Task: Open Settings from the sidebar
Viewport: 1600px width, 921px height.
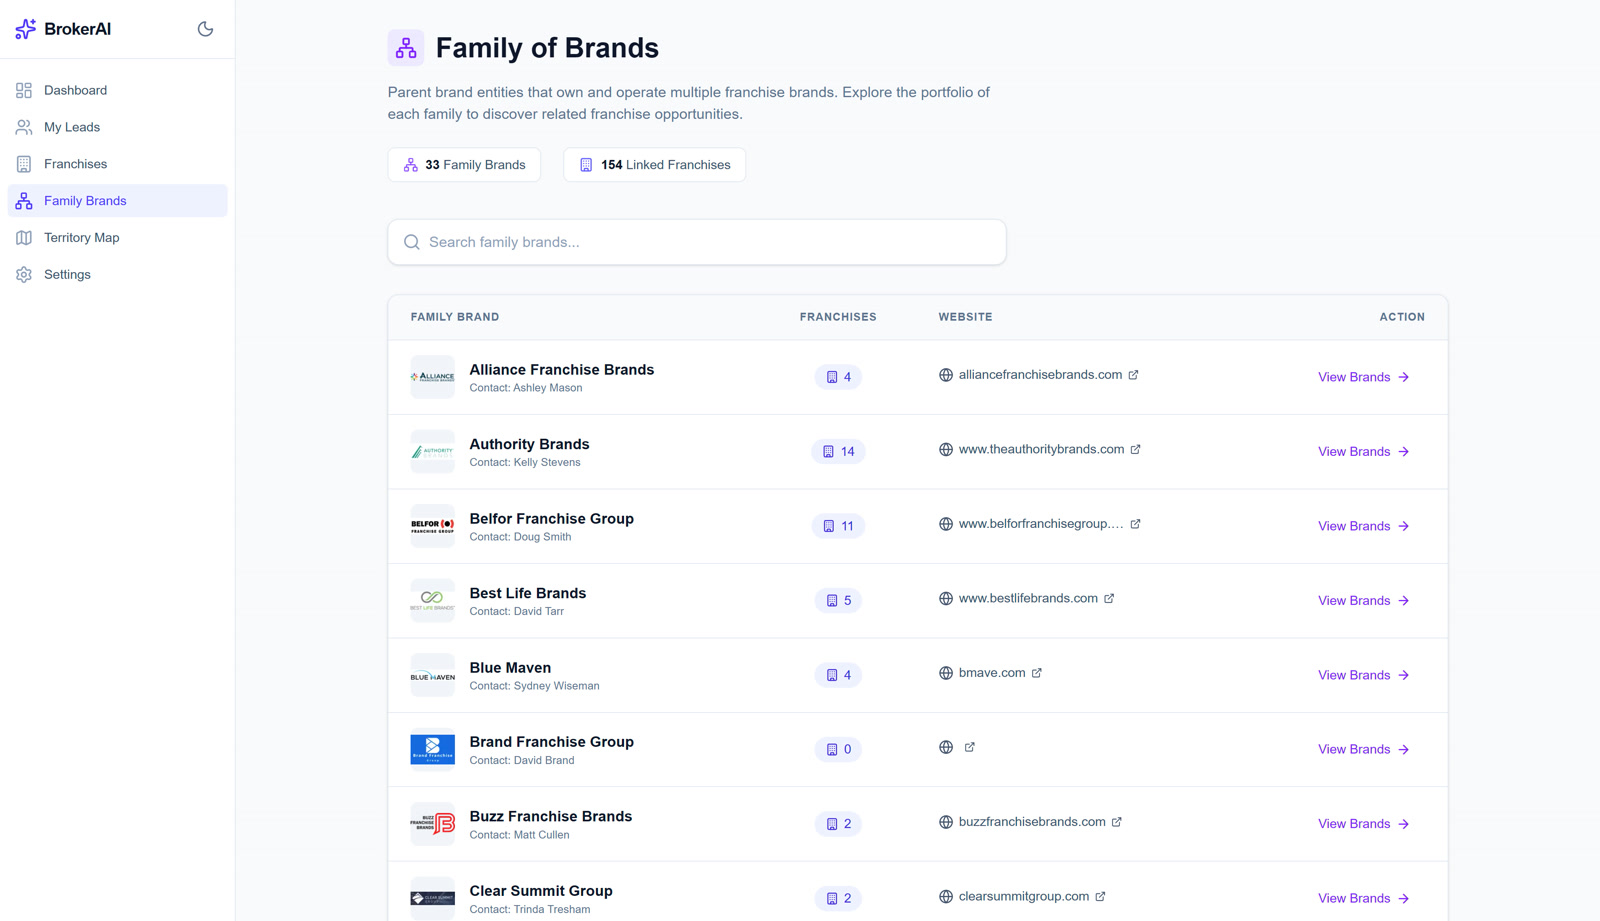Action: click(x=67, y=275)
